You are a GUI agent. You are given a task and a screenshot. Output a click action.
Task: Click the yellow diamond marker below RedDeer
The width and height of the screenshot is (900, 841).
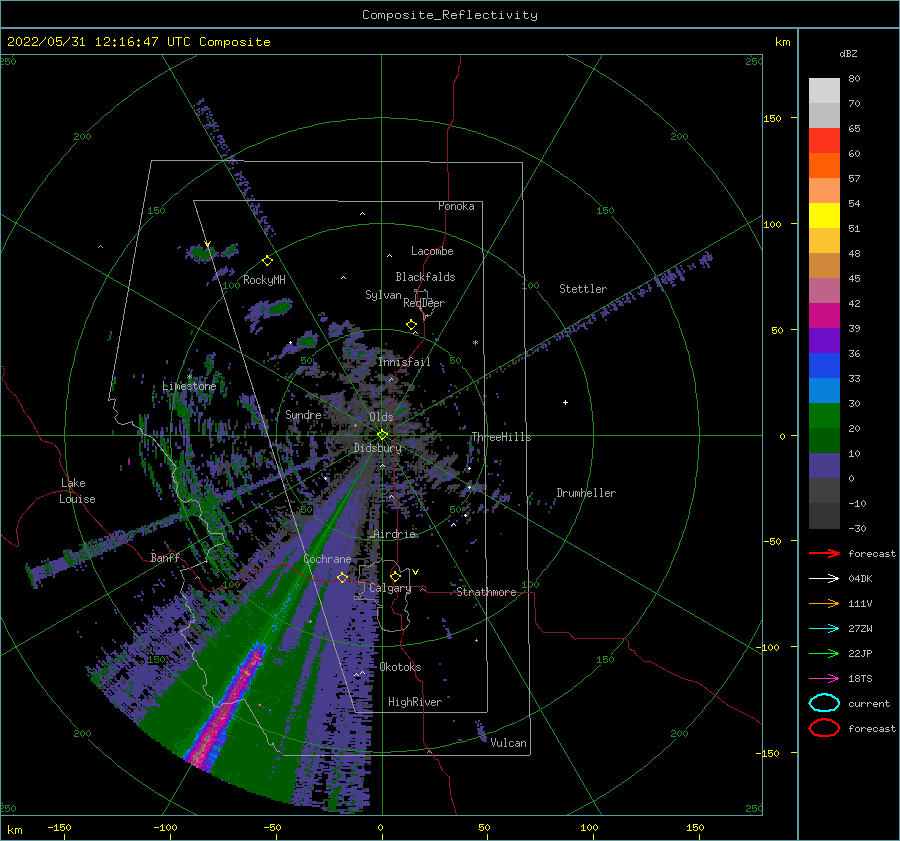click(412, 325)
